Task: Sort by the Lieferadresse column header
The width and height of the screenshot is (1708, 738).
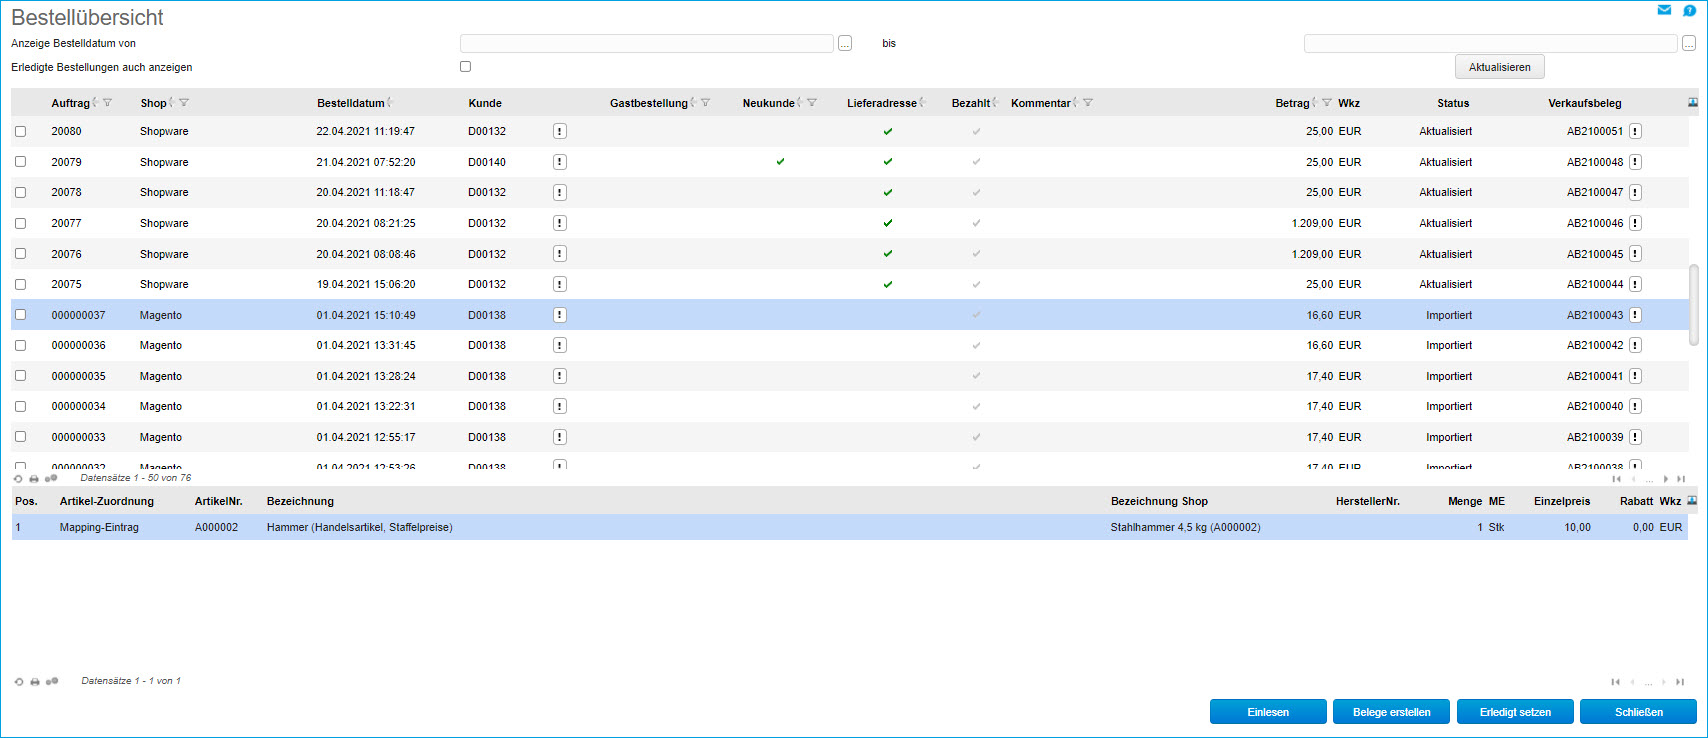Action: [882, 103]
